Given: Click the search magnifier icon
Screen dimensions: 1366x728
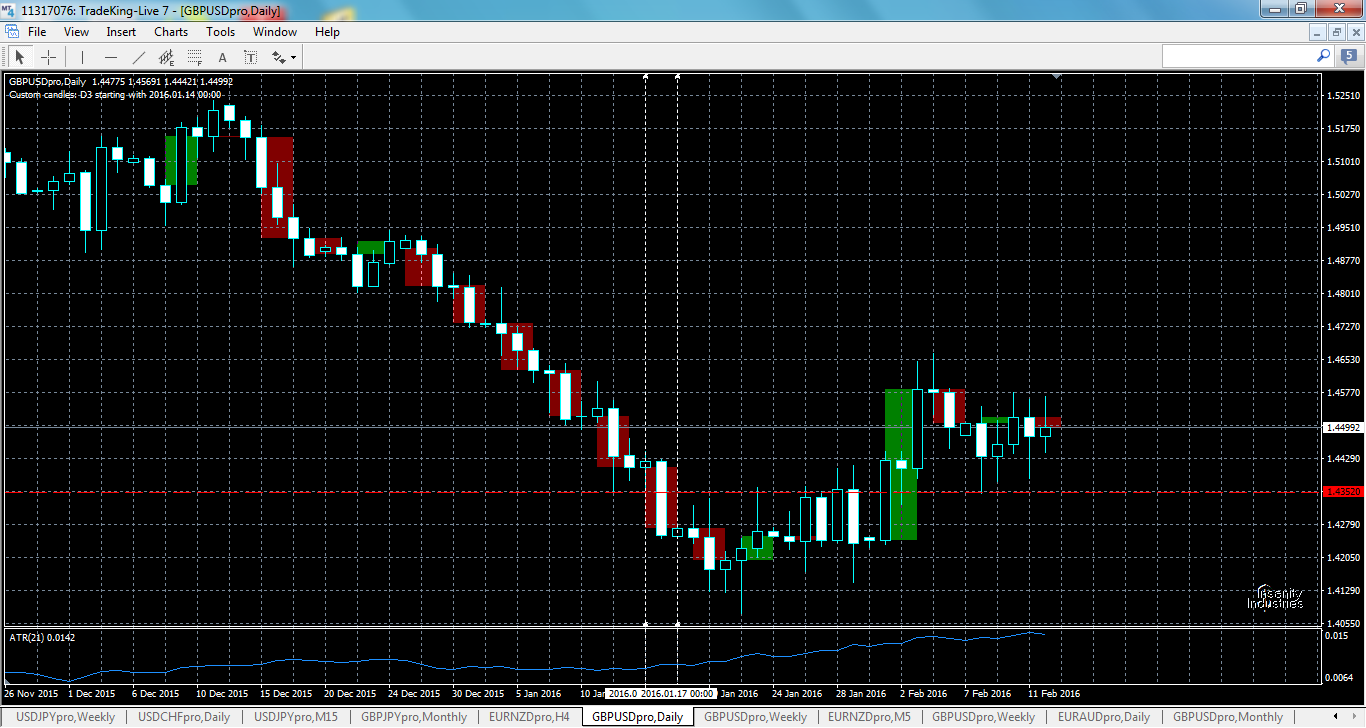Looking at the screenshot, I should 1323,56.
